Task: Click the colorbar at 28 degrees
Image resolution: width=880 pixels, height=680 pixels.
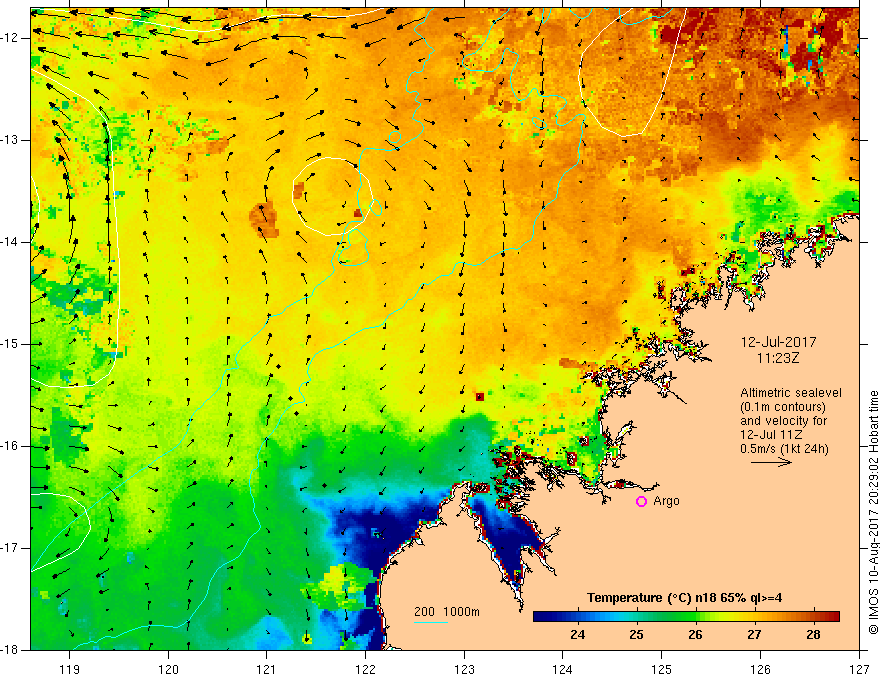Action: [813, 617]
